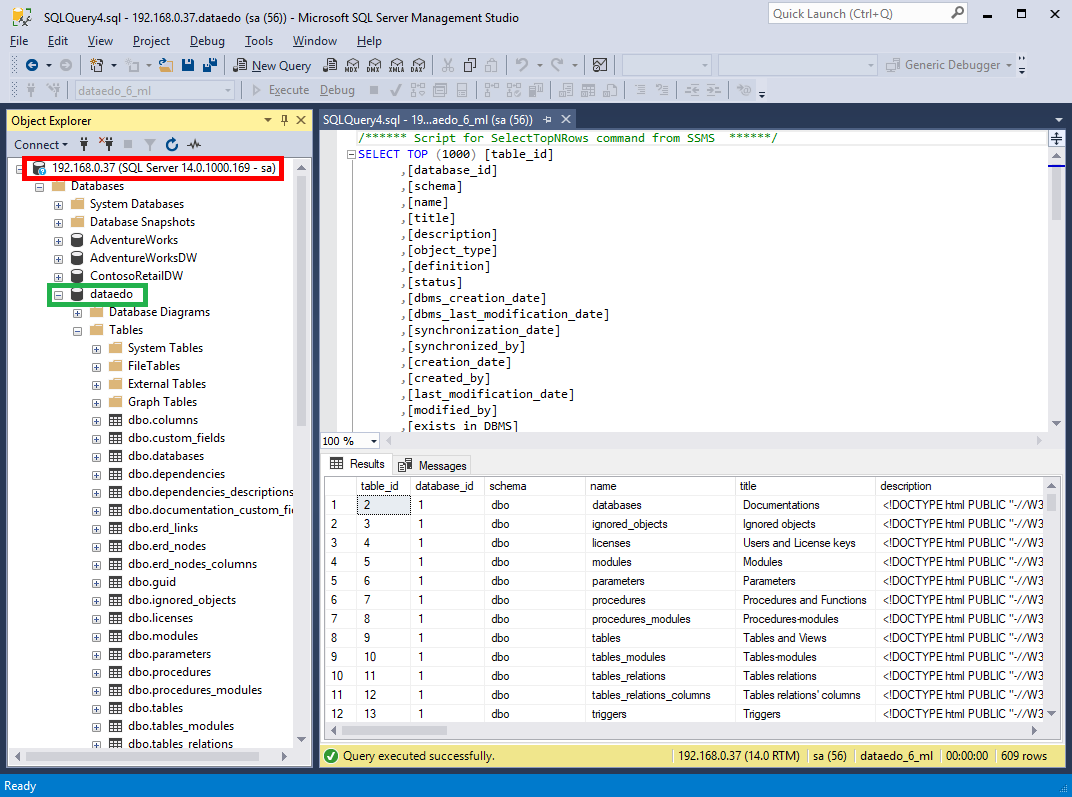1072x797 pixels.
Task: Click the DAX query toolbar icon
Action: click(418, 65)
